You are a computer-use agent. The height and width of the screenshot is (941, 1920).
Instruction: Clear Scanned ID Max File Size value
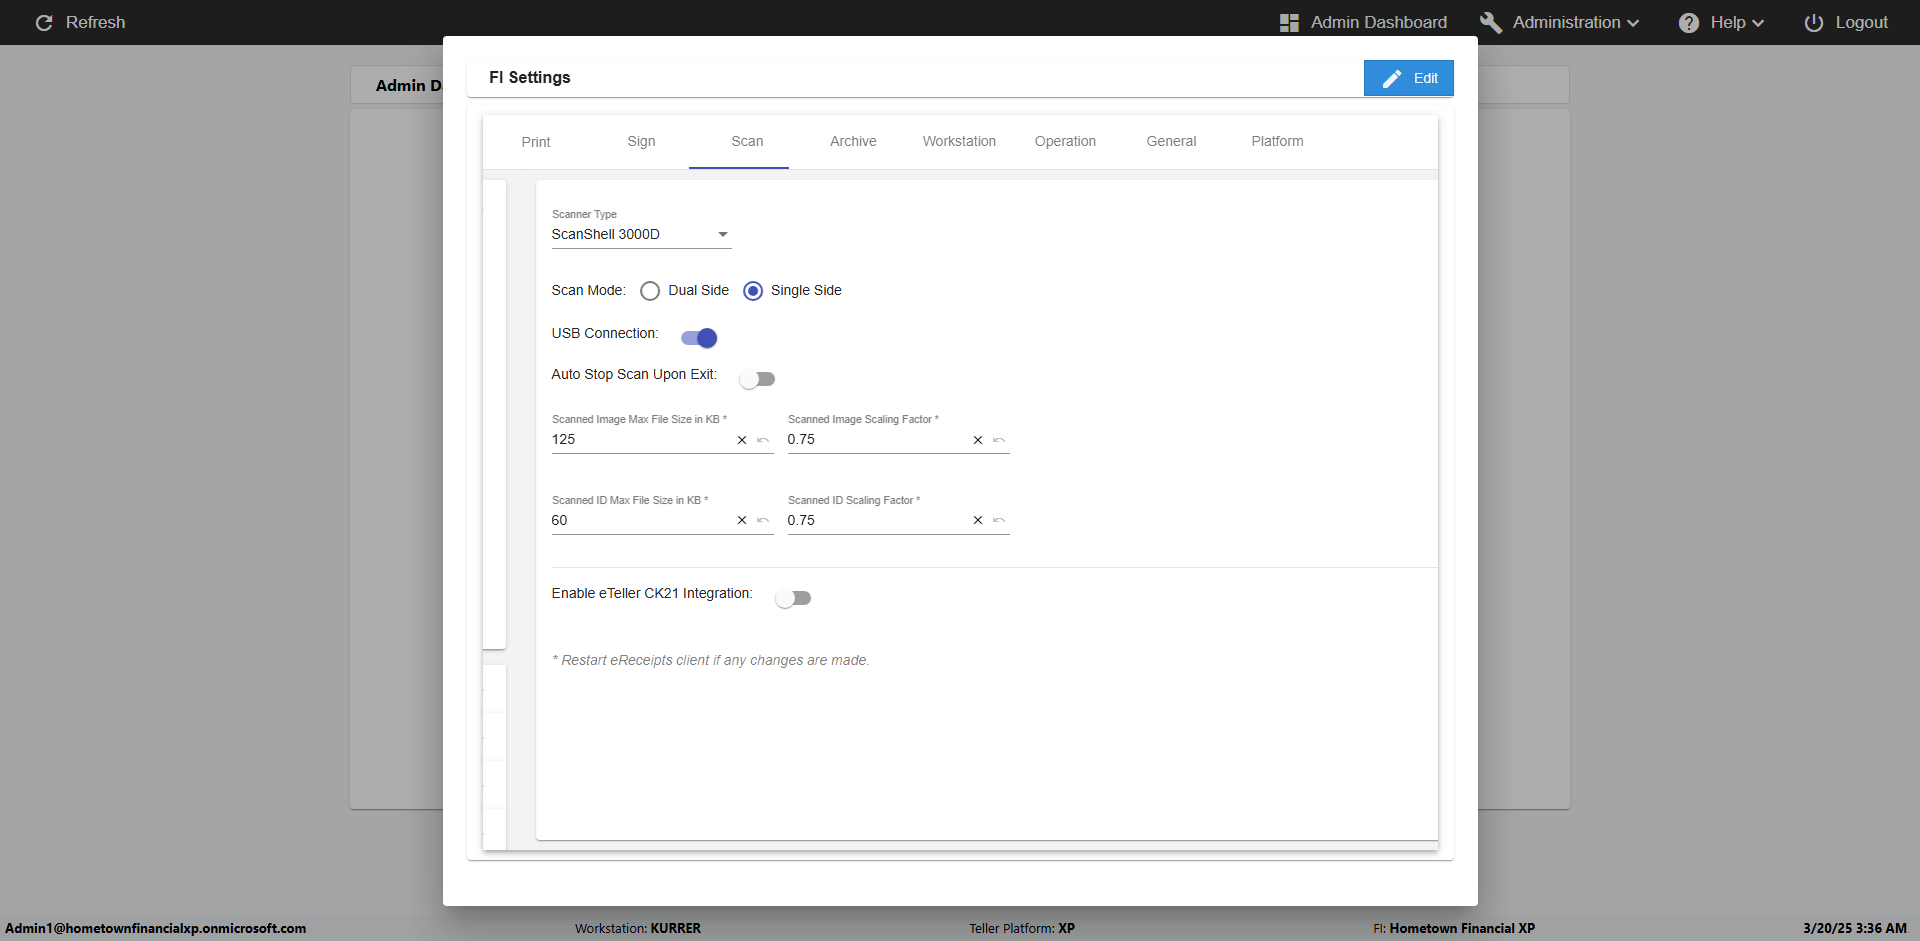tap(742, 520)
